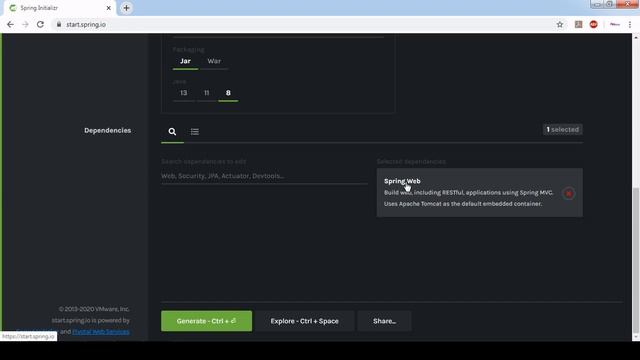Remove the Spring Web dependency

[569, 193]
